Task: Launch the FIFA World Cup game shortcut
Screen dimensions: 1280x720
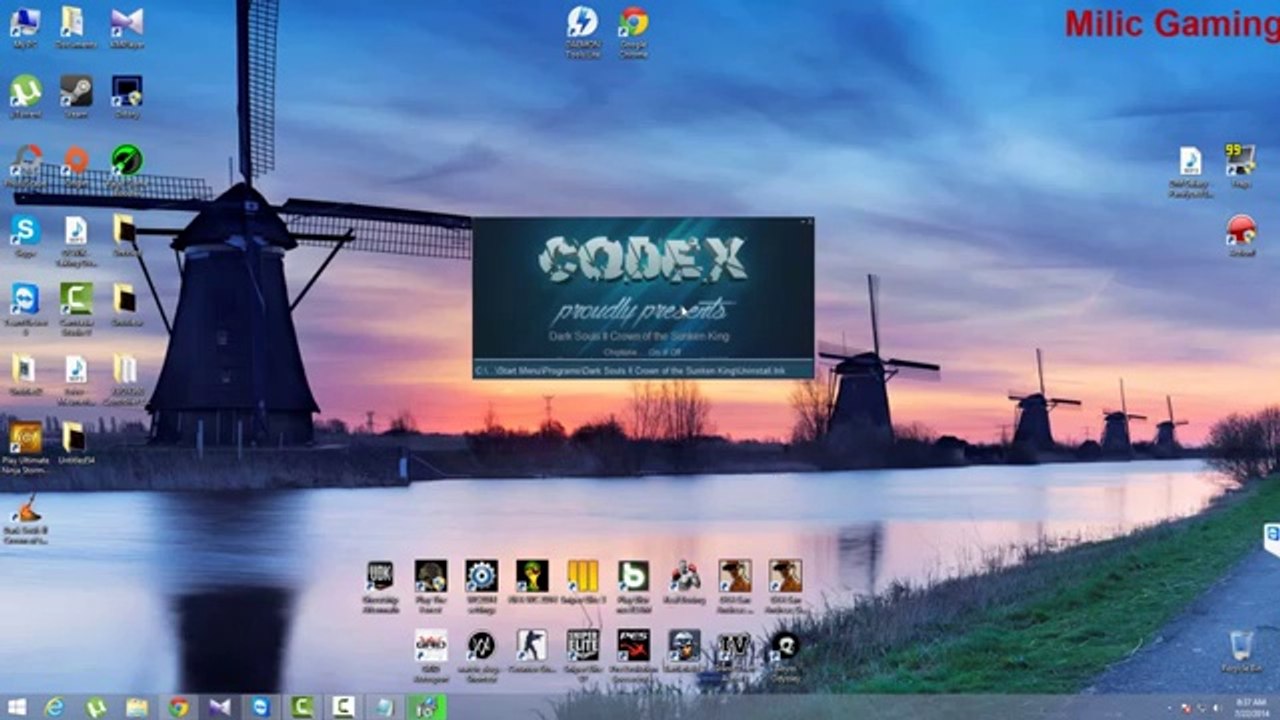Action: (532, 582)
